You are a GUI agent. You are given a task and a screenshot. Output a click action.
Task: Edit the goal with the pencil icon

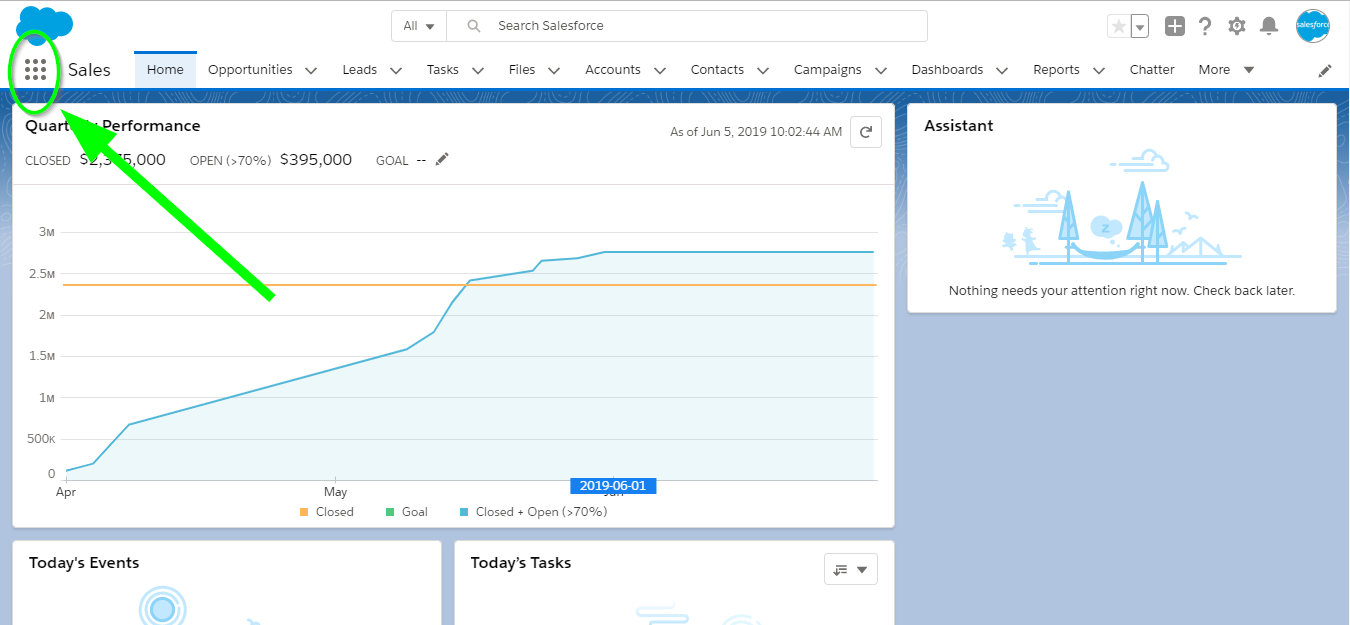tap(442, 159)
